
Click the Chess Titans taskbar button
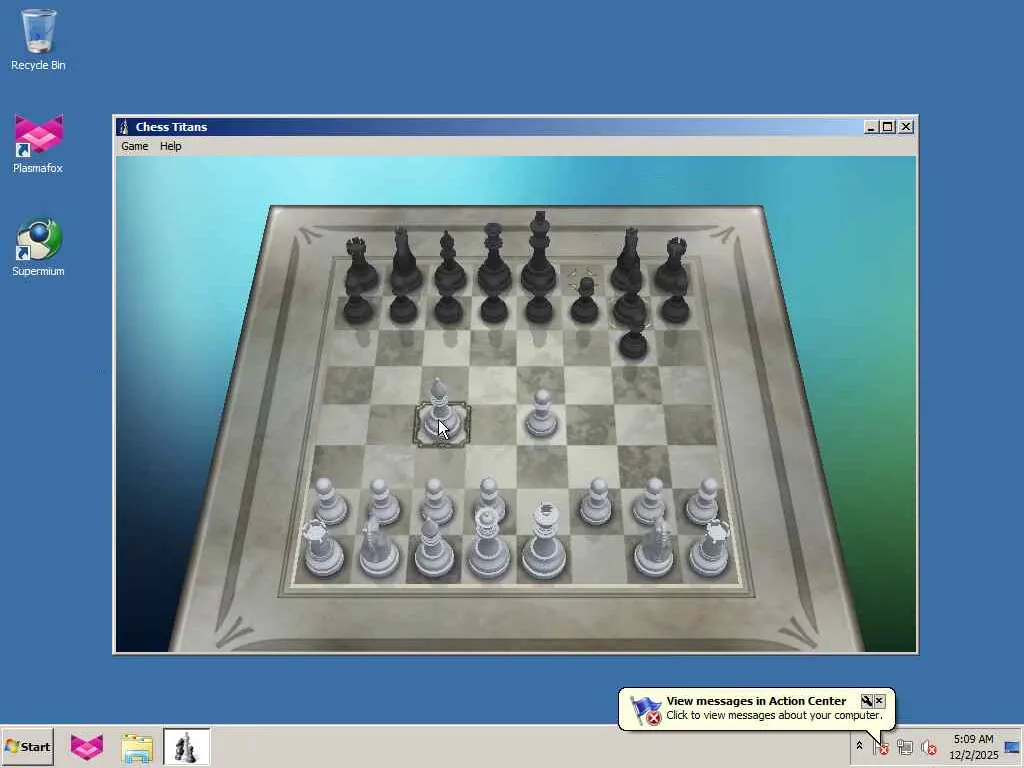tap(187, 746)
